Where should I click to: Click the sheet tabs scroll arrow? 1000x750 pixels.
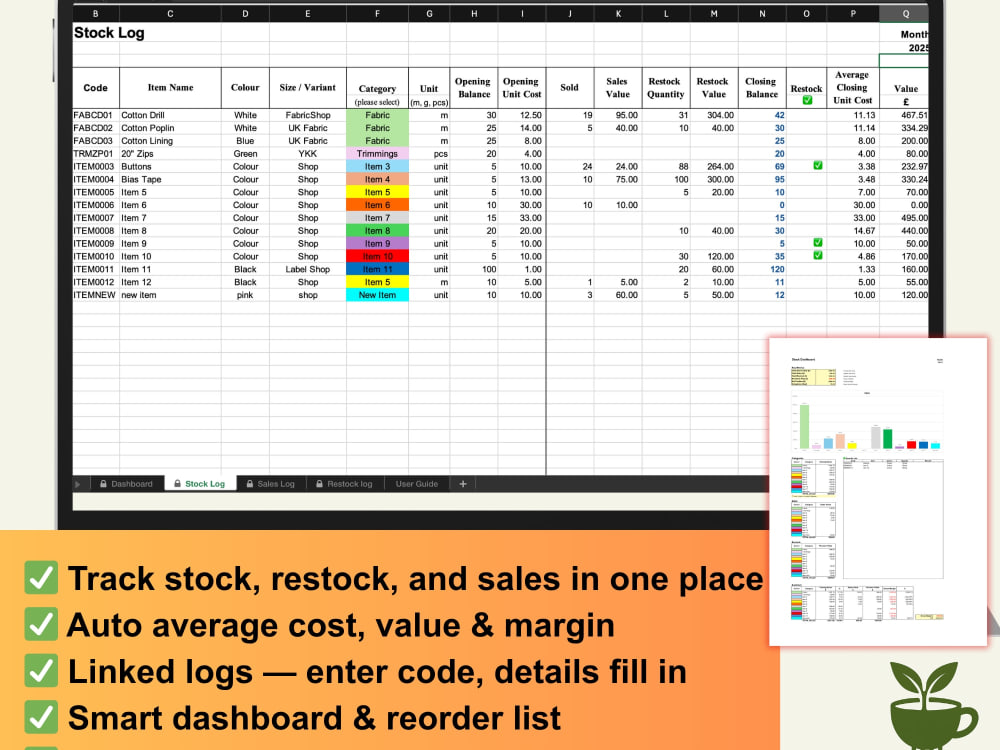coord(78,484)
